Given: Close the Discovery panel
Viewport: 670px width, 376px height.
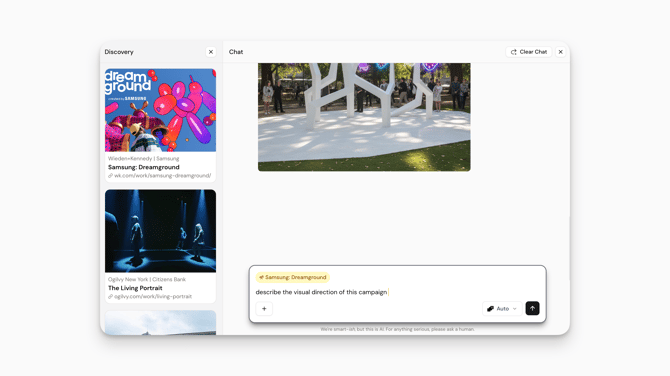Looking at the screenshot, I should [211, 52].
